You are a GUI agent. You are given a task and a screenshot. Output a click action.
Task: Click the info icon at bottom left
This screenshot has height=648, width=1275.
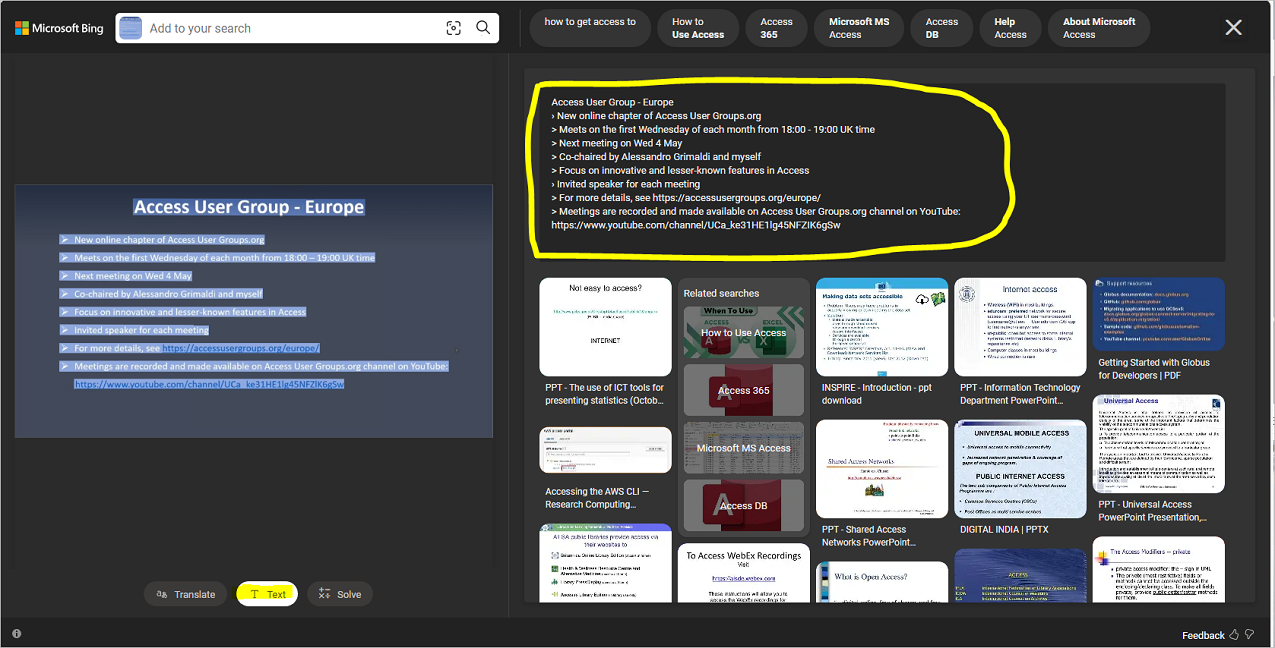pyautogui.click(x=16, y=633)
